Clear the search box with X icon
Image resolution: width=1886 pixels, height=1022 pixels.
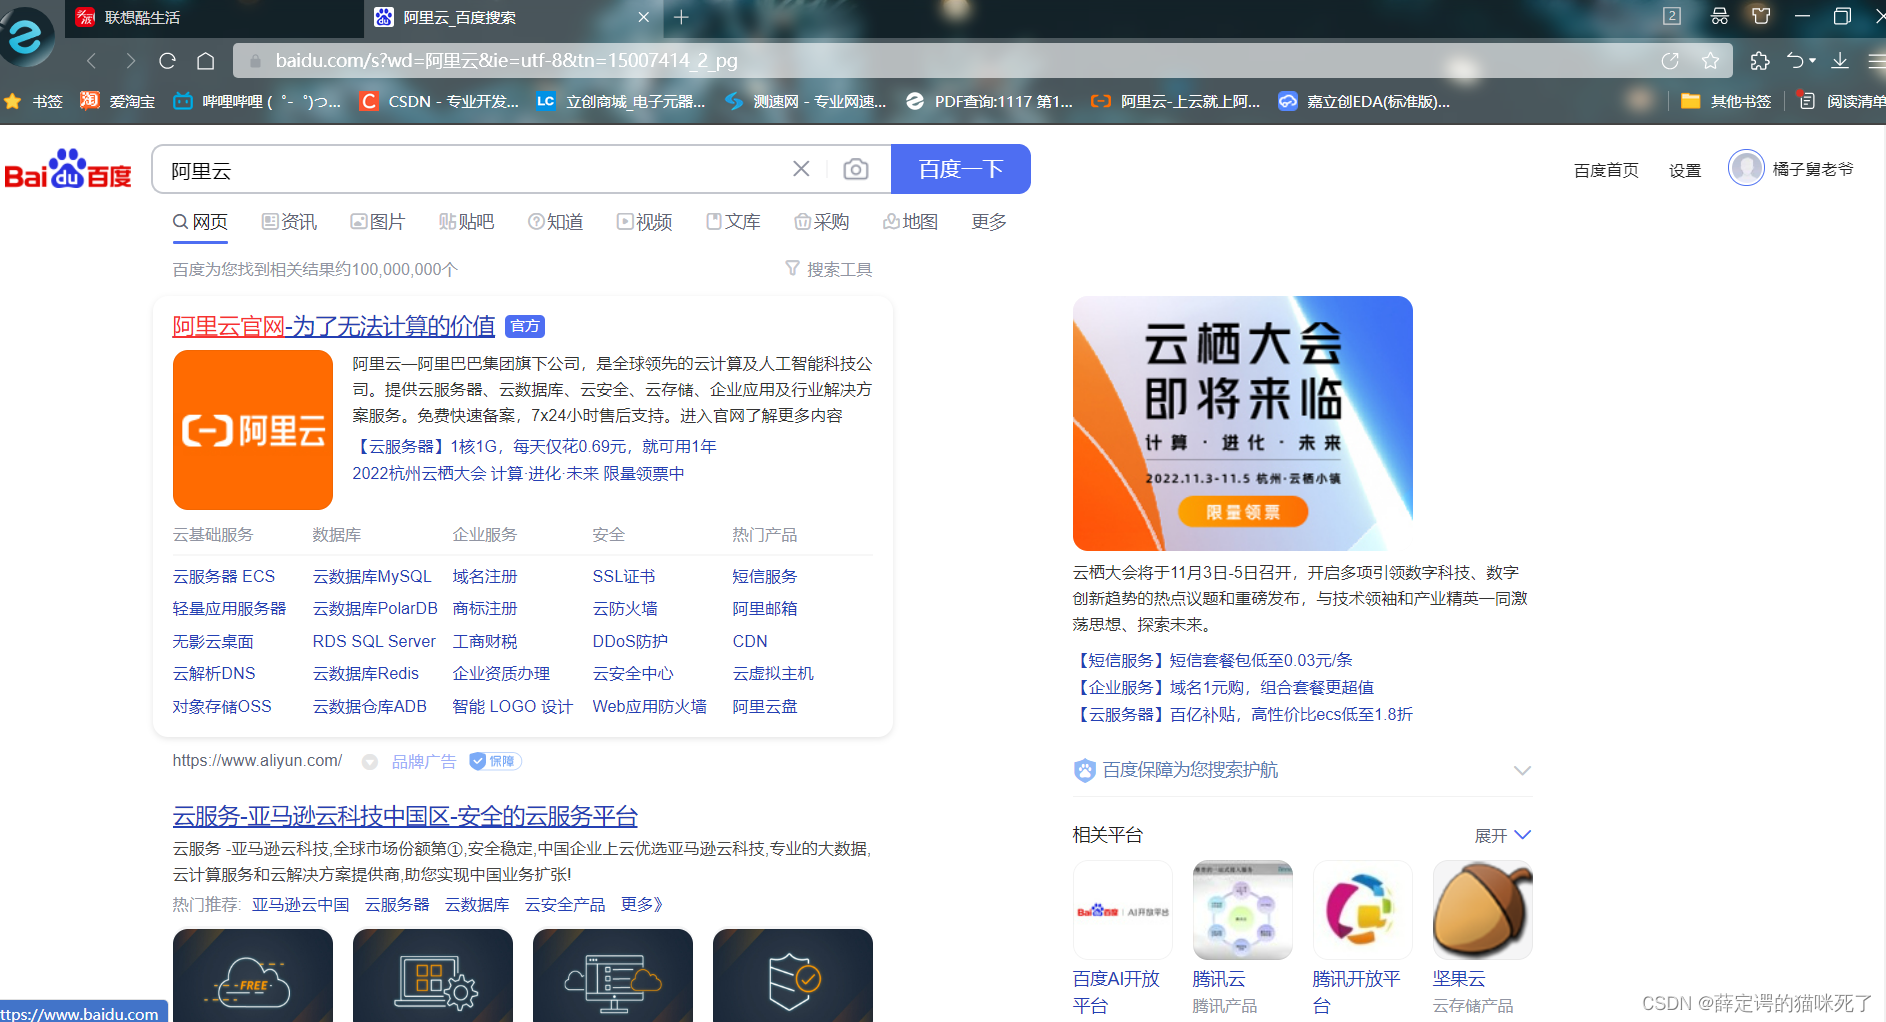tap(801, 169)
